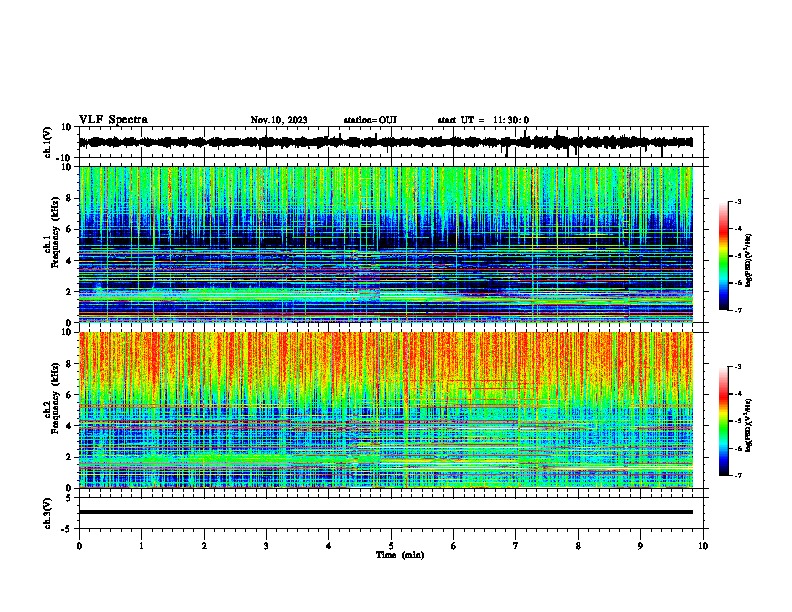
Task: Click the "VLF Spectra" plot title
Action: tap(113, 120)
